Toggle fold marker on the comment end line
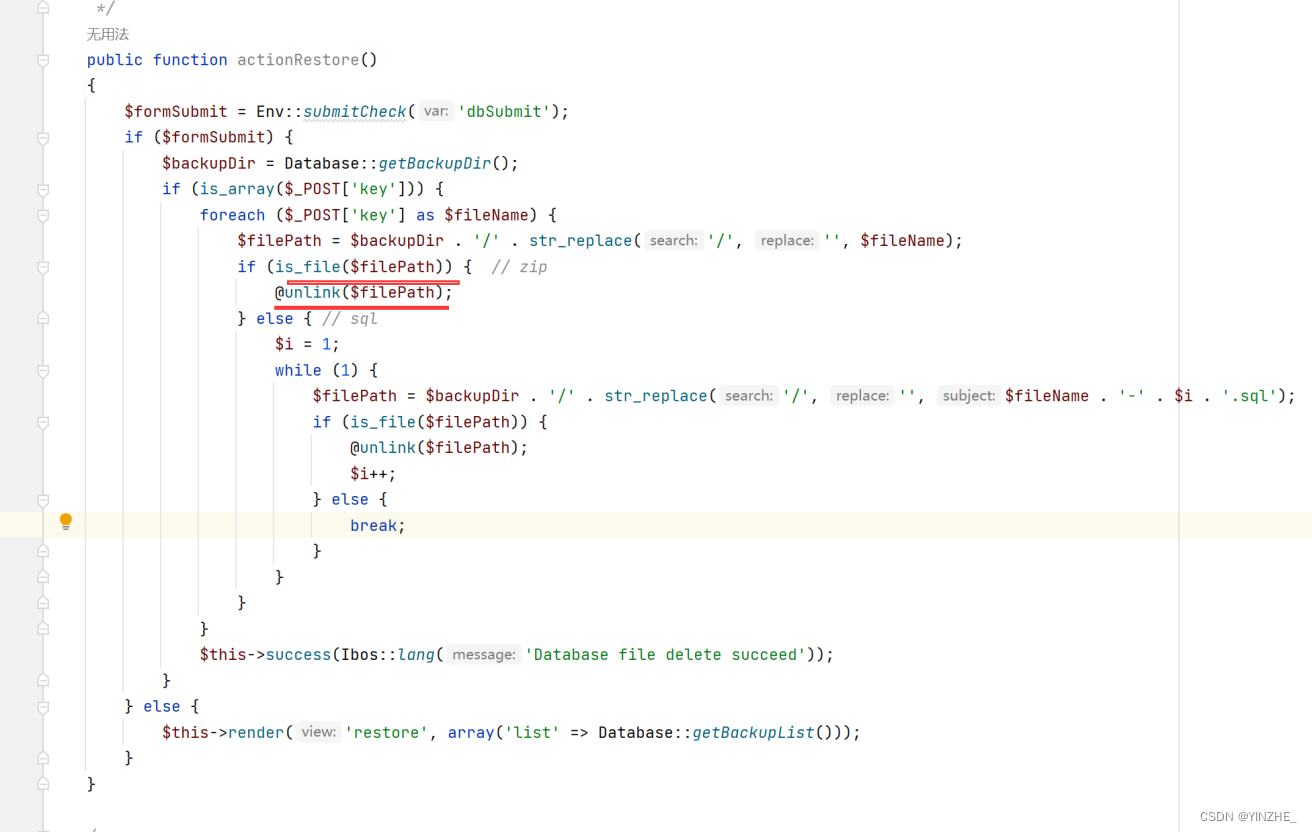This screenshot has height=832, width=1312. point(43,8)
